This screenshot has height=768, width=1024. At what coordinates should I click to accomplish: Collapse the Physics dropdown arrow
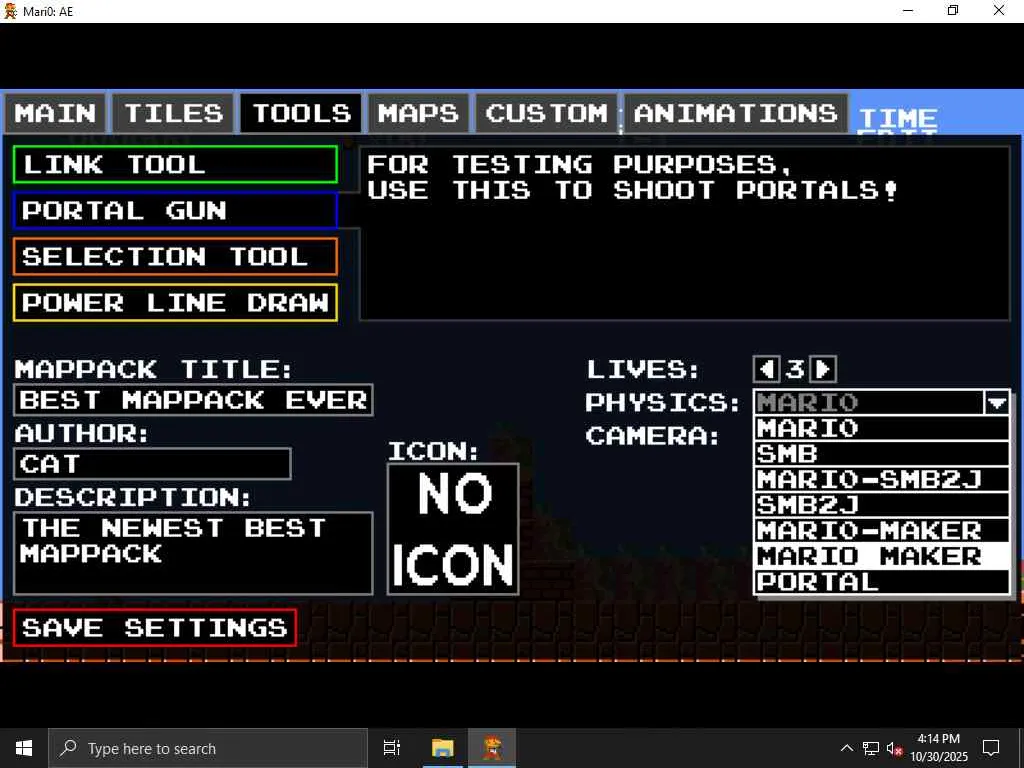pyautogui.click(x=997, y=402)
